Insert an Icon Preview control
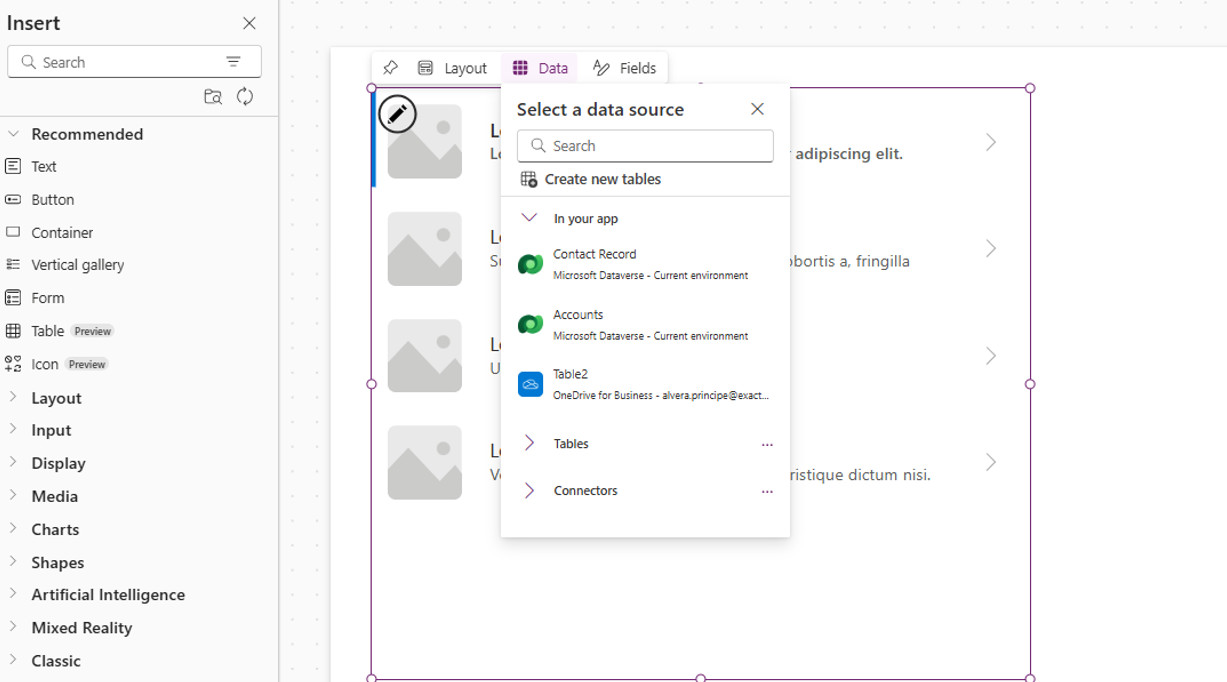 (x=44, y=363)
